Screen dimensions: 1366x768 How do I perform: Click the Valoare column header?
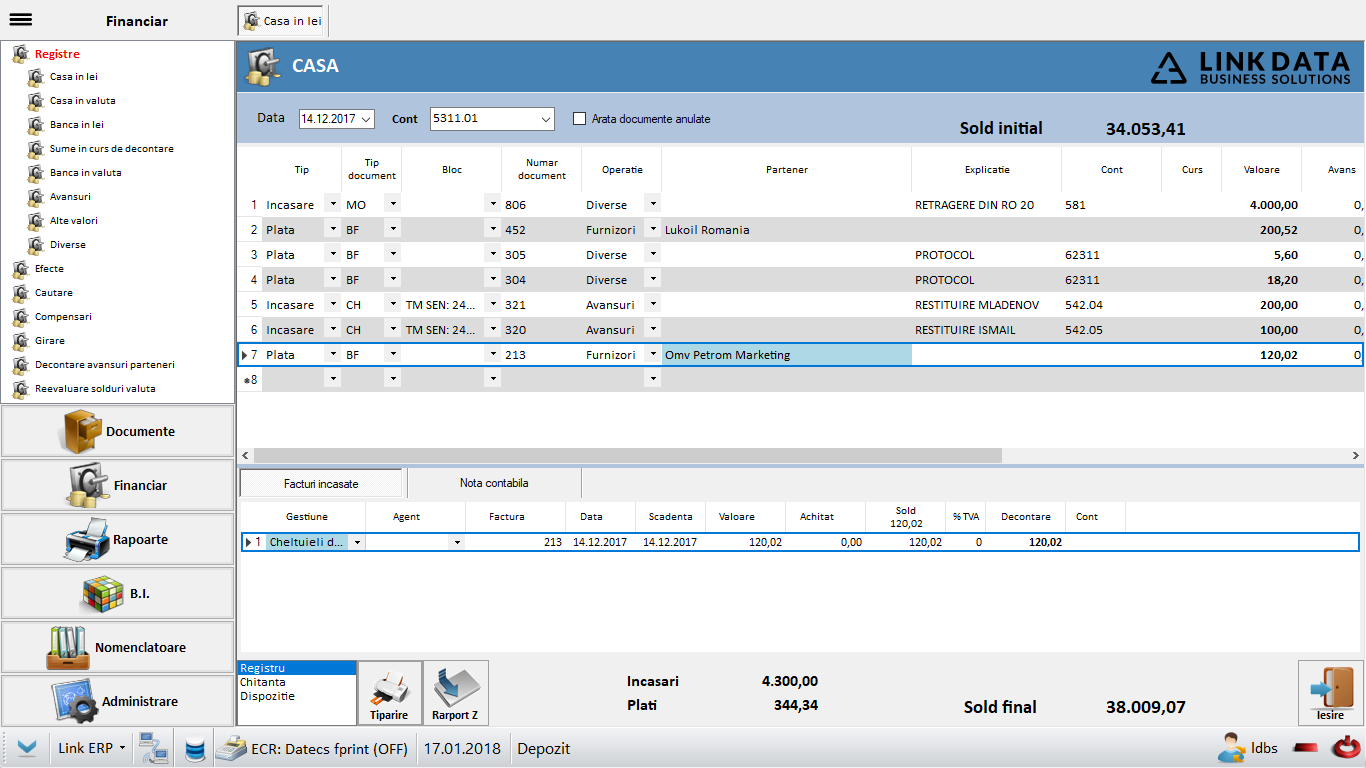coord(1261,170)
